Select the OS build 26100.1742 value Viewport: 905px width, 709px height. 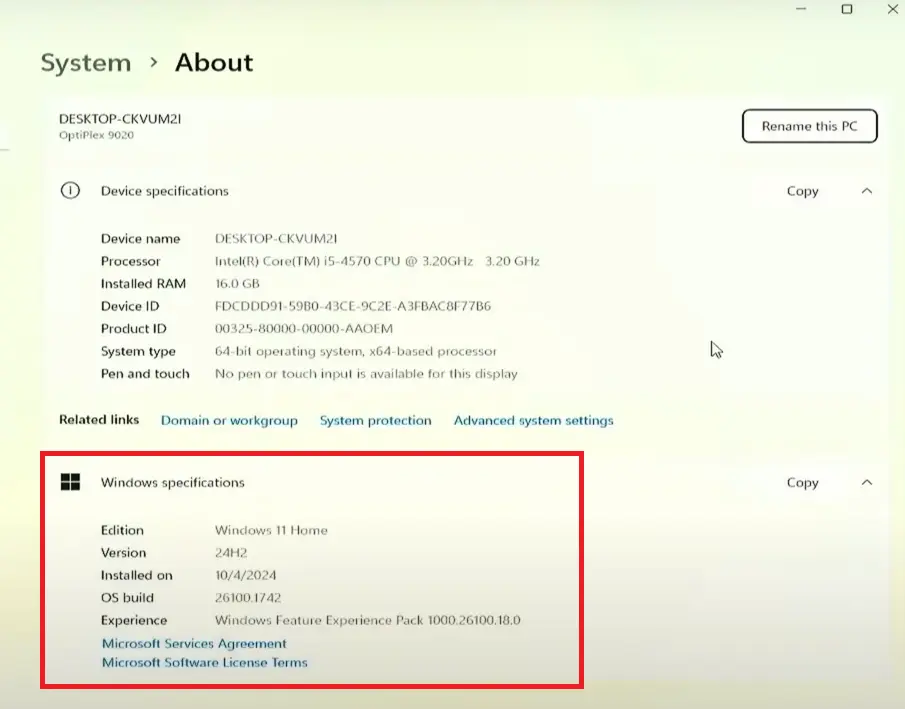click(248, 598)
